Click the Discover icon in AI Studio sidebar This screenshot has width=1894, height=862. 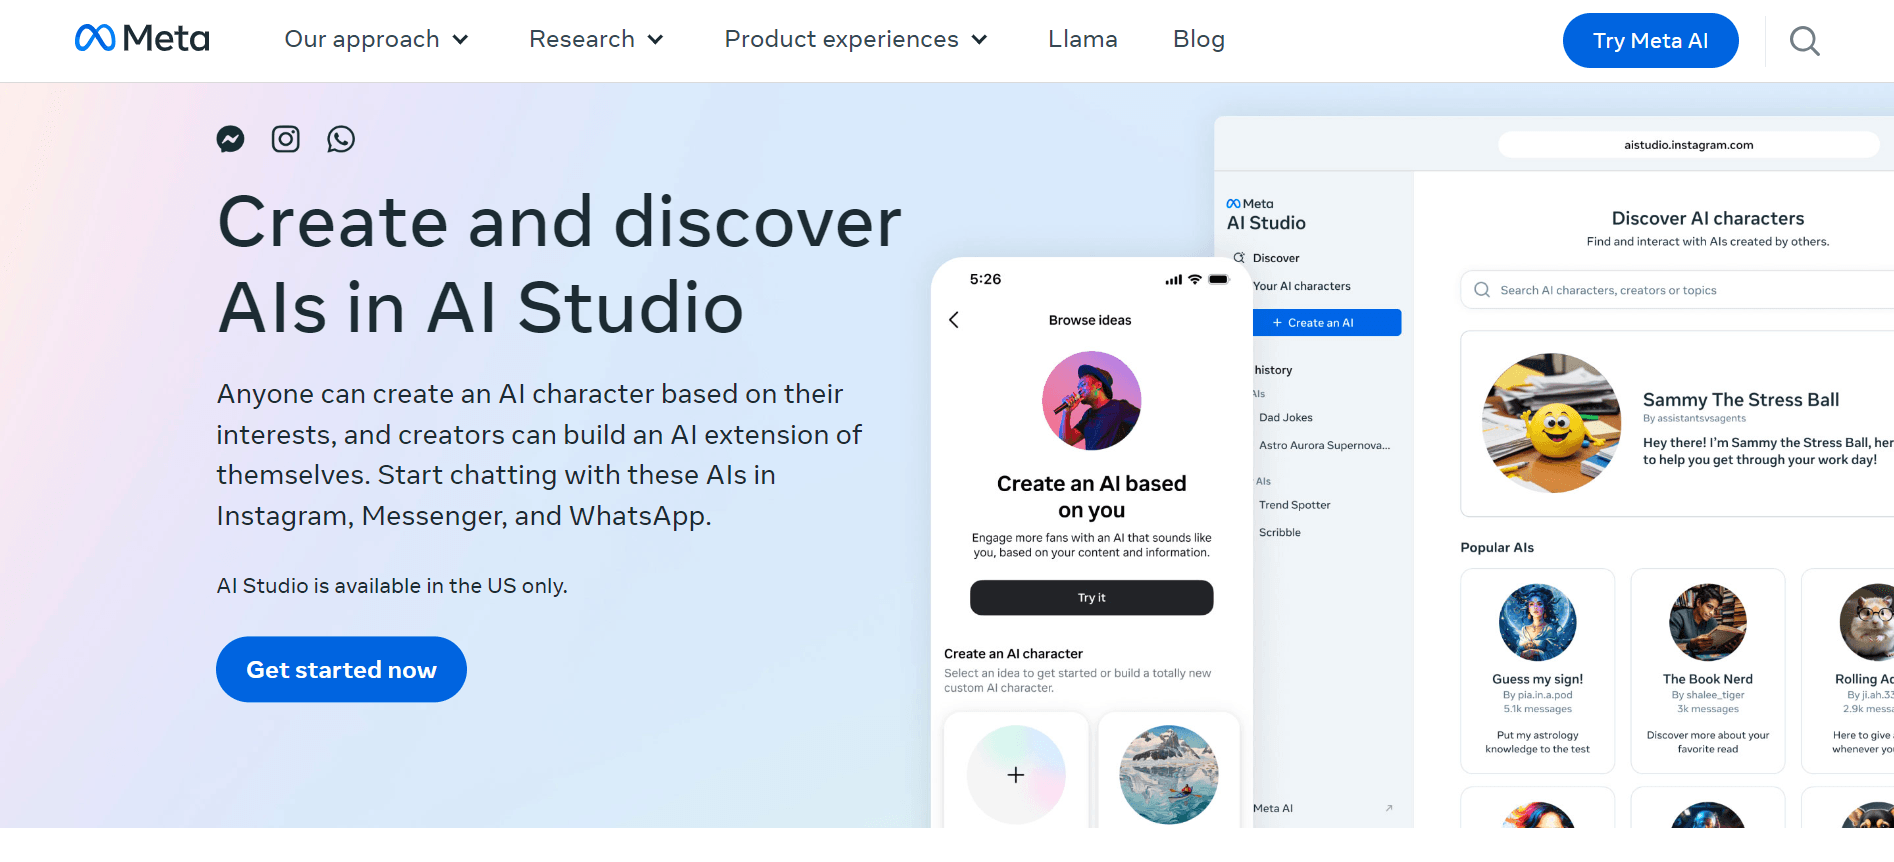(x=1239, y=258)
